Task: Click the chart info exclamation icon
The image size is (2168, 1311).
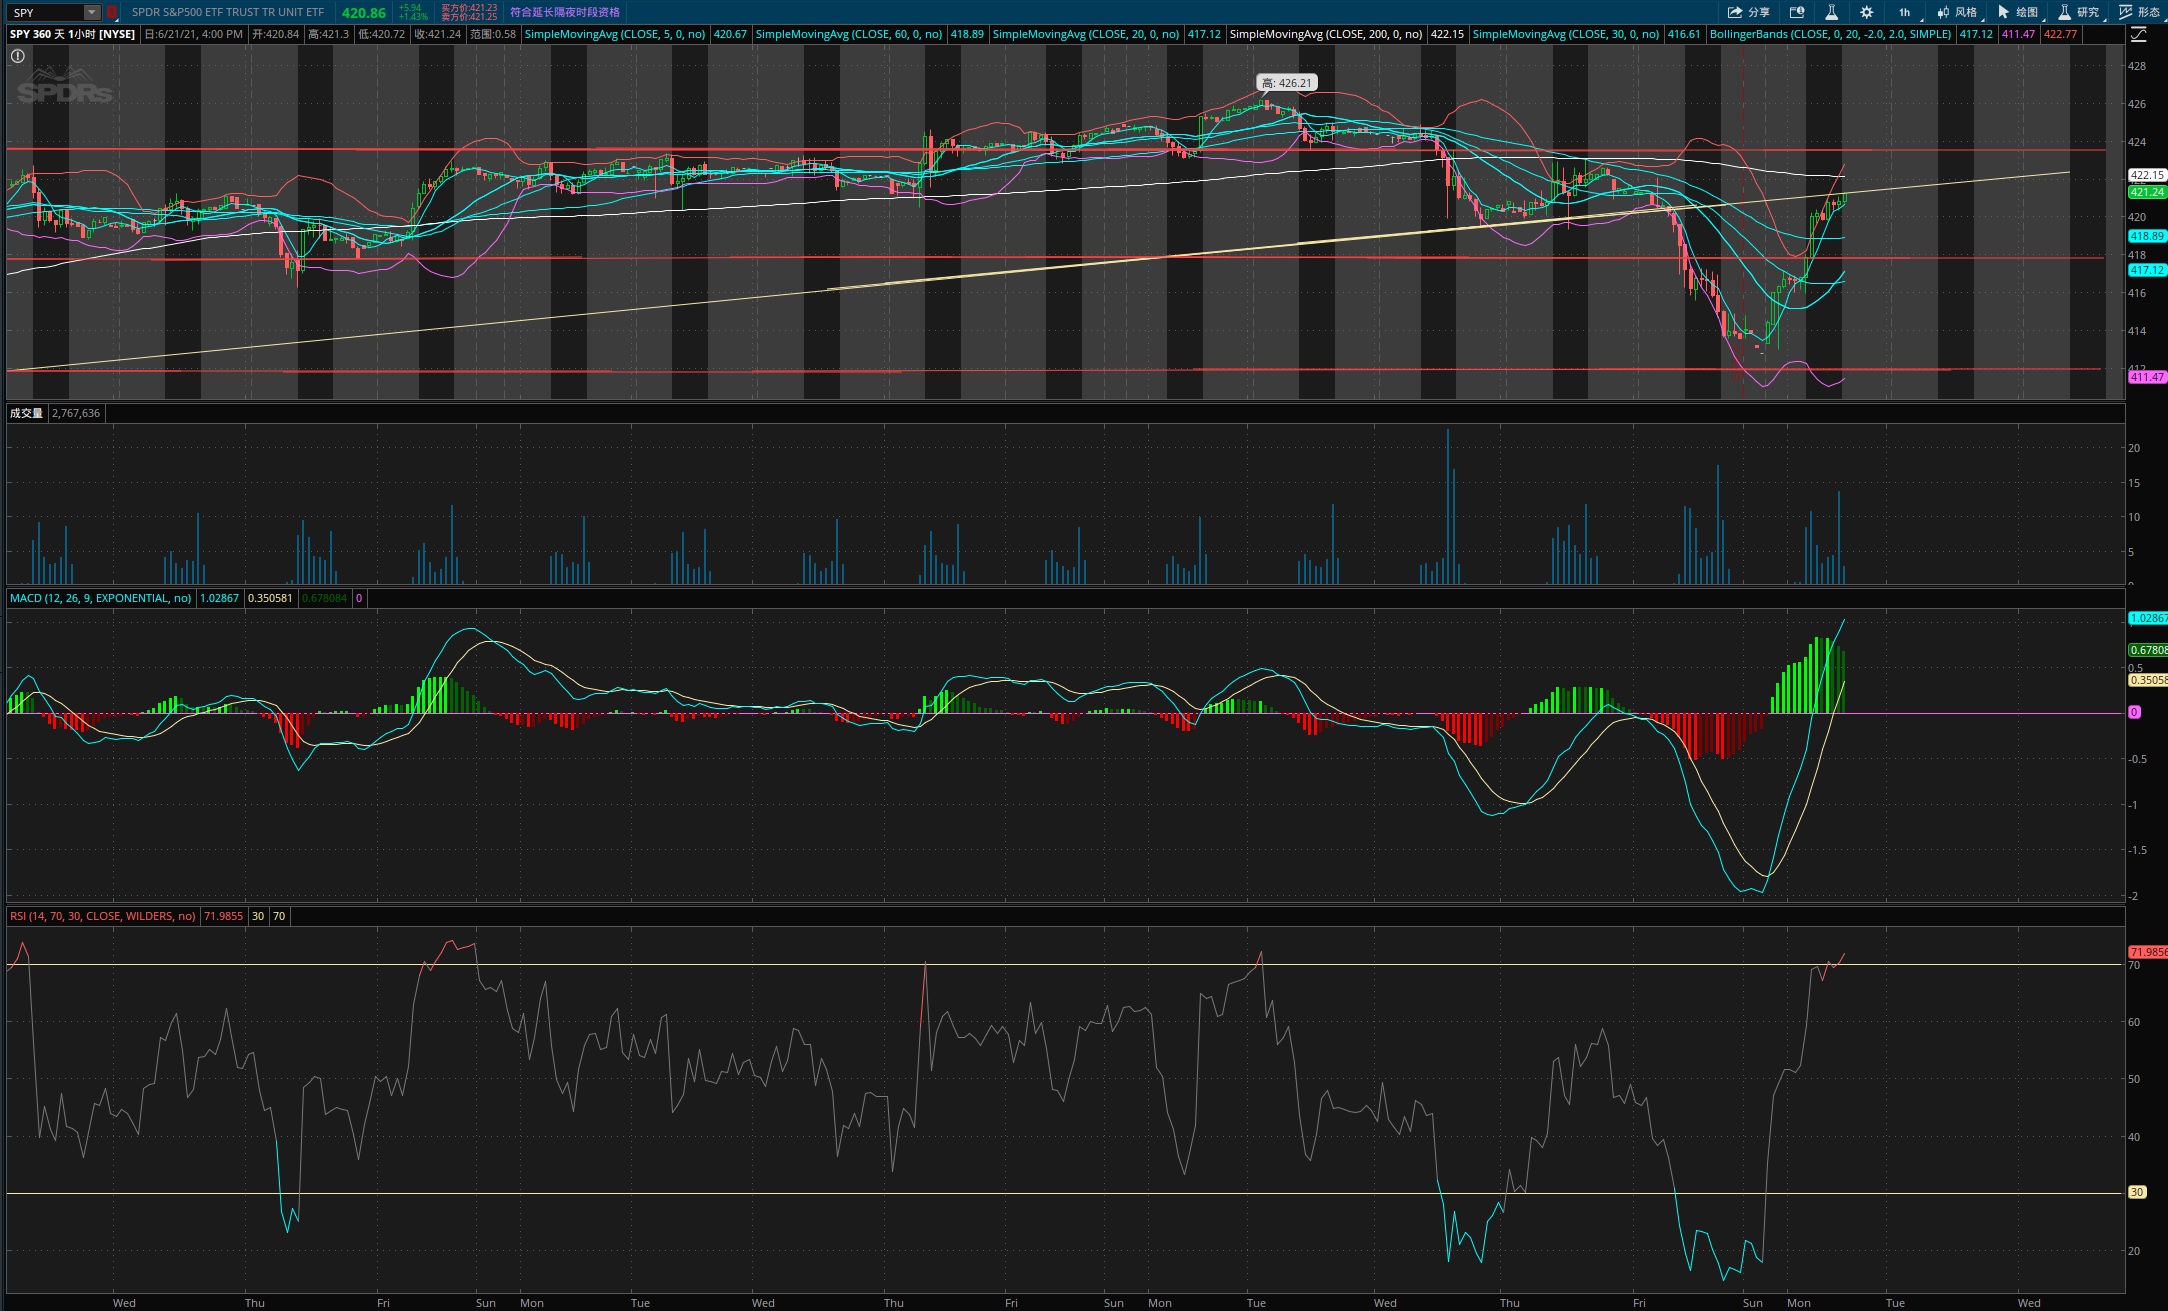Action: coord(17,56)
